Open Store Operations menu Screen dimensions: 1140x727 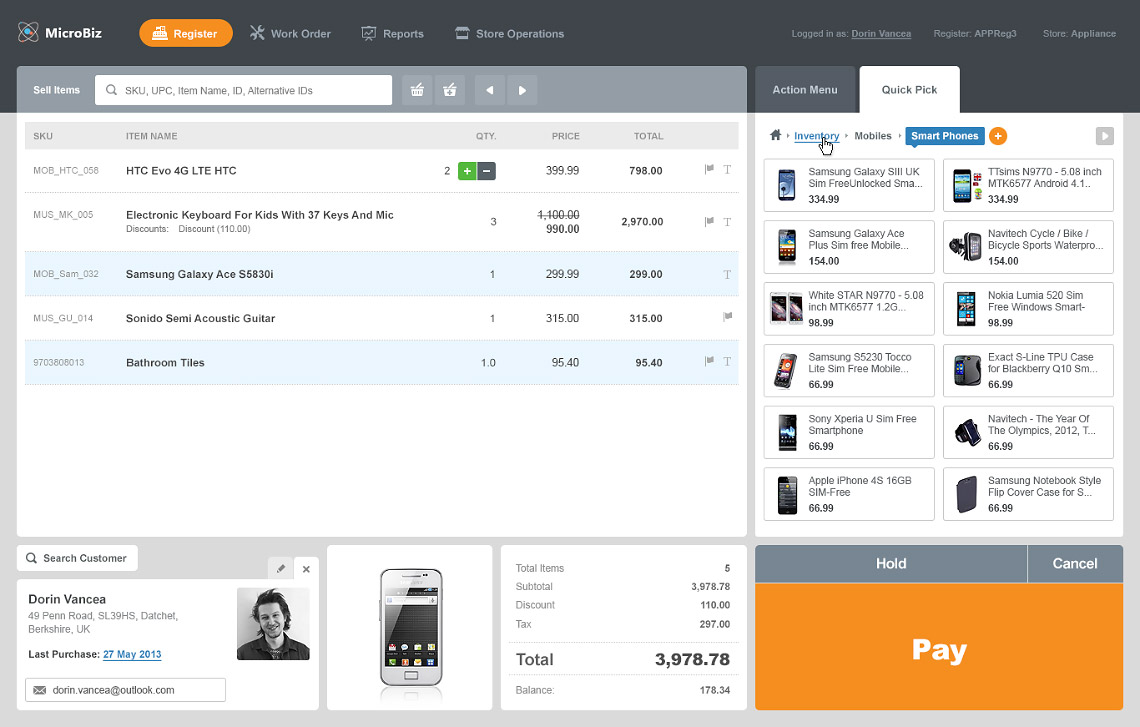[x=510, y=33]
